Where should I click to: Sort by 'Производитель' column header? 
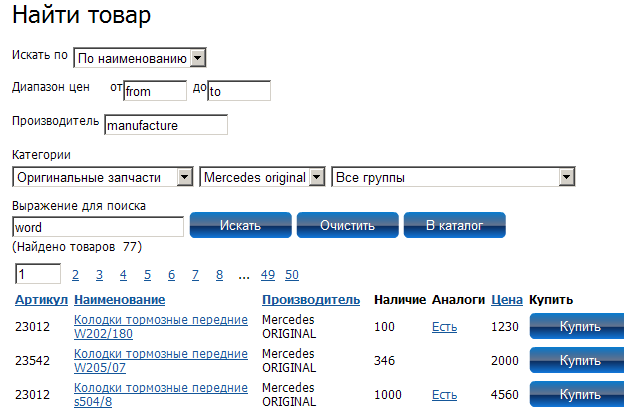(x=311, y=300)
